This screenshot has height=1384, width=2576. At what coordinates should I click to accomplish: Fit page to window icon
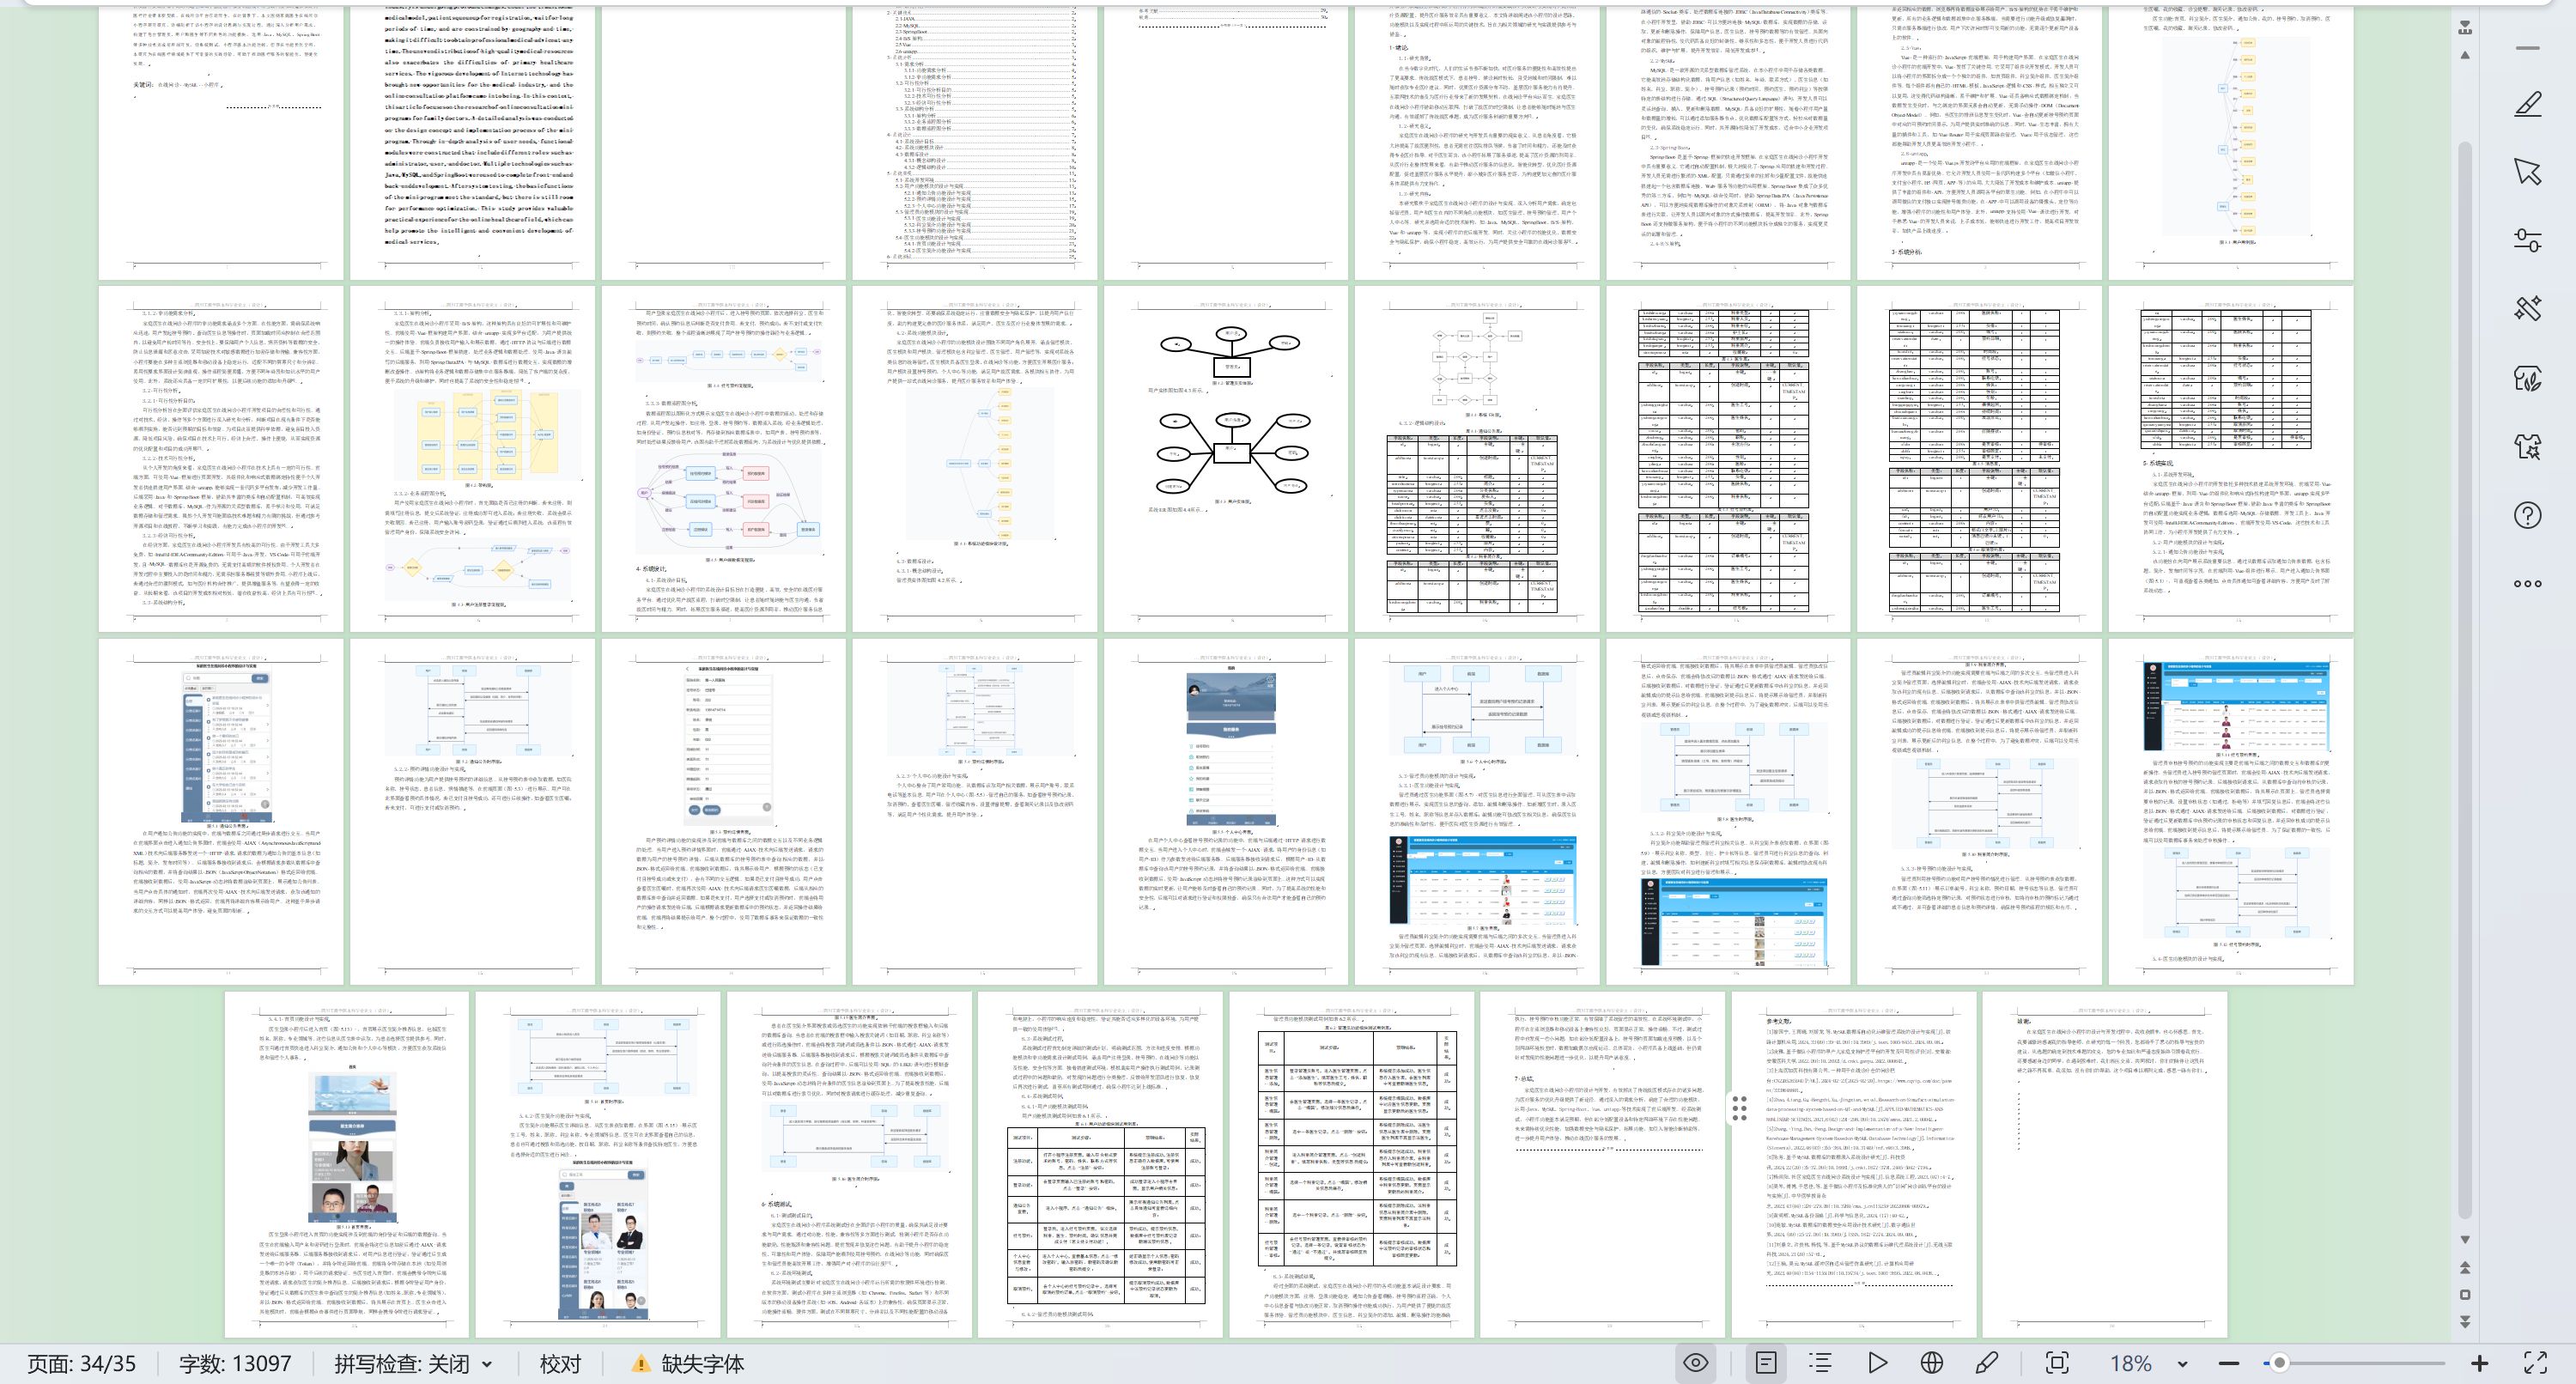pyautogui.click(x=2057, y=1363)
